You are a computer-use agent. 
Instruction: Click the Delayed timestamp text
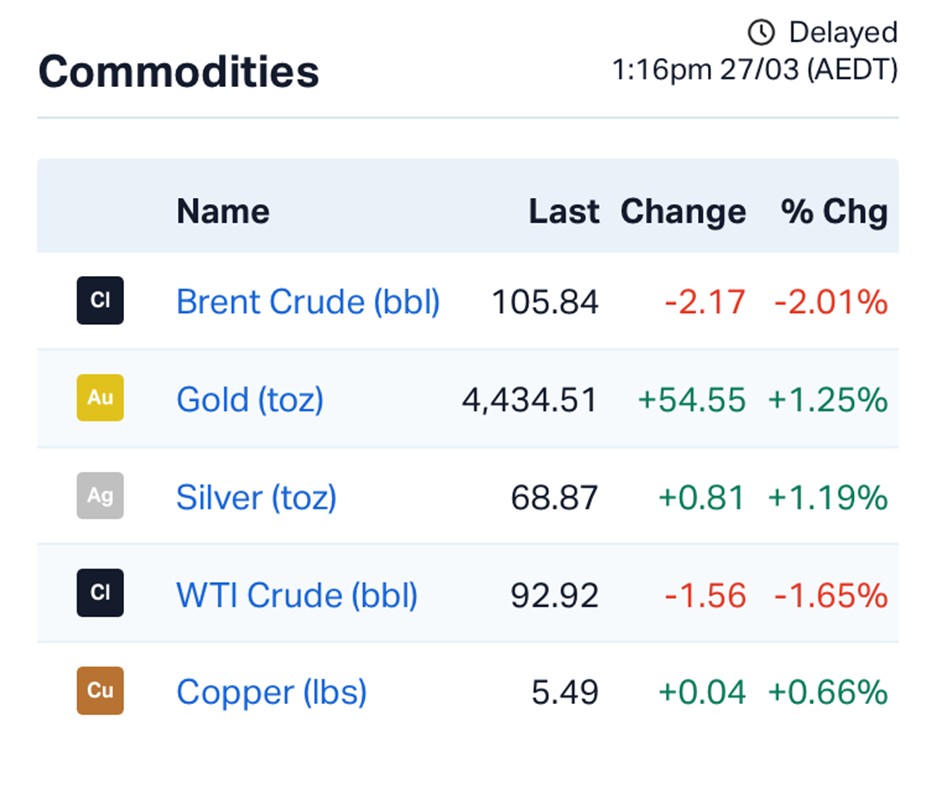(755, 71)
